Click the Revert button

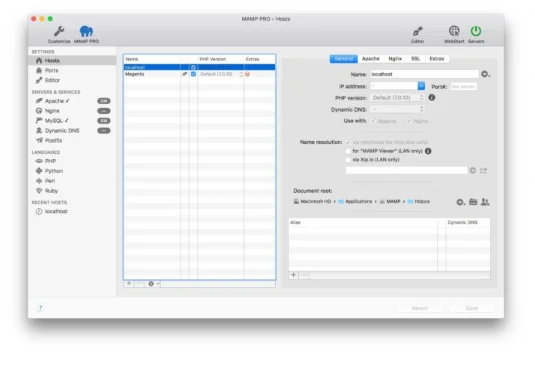tap(420, 308)
